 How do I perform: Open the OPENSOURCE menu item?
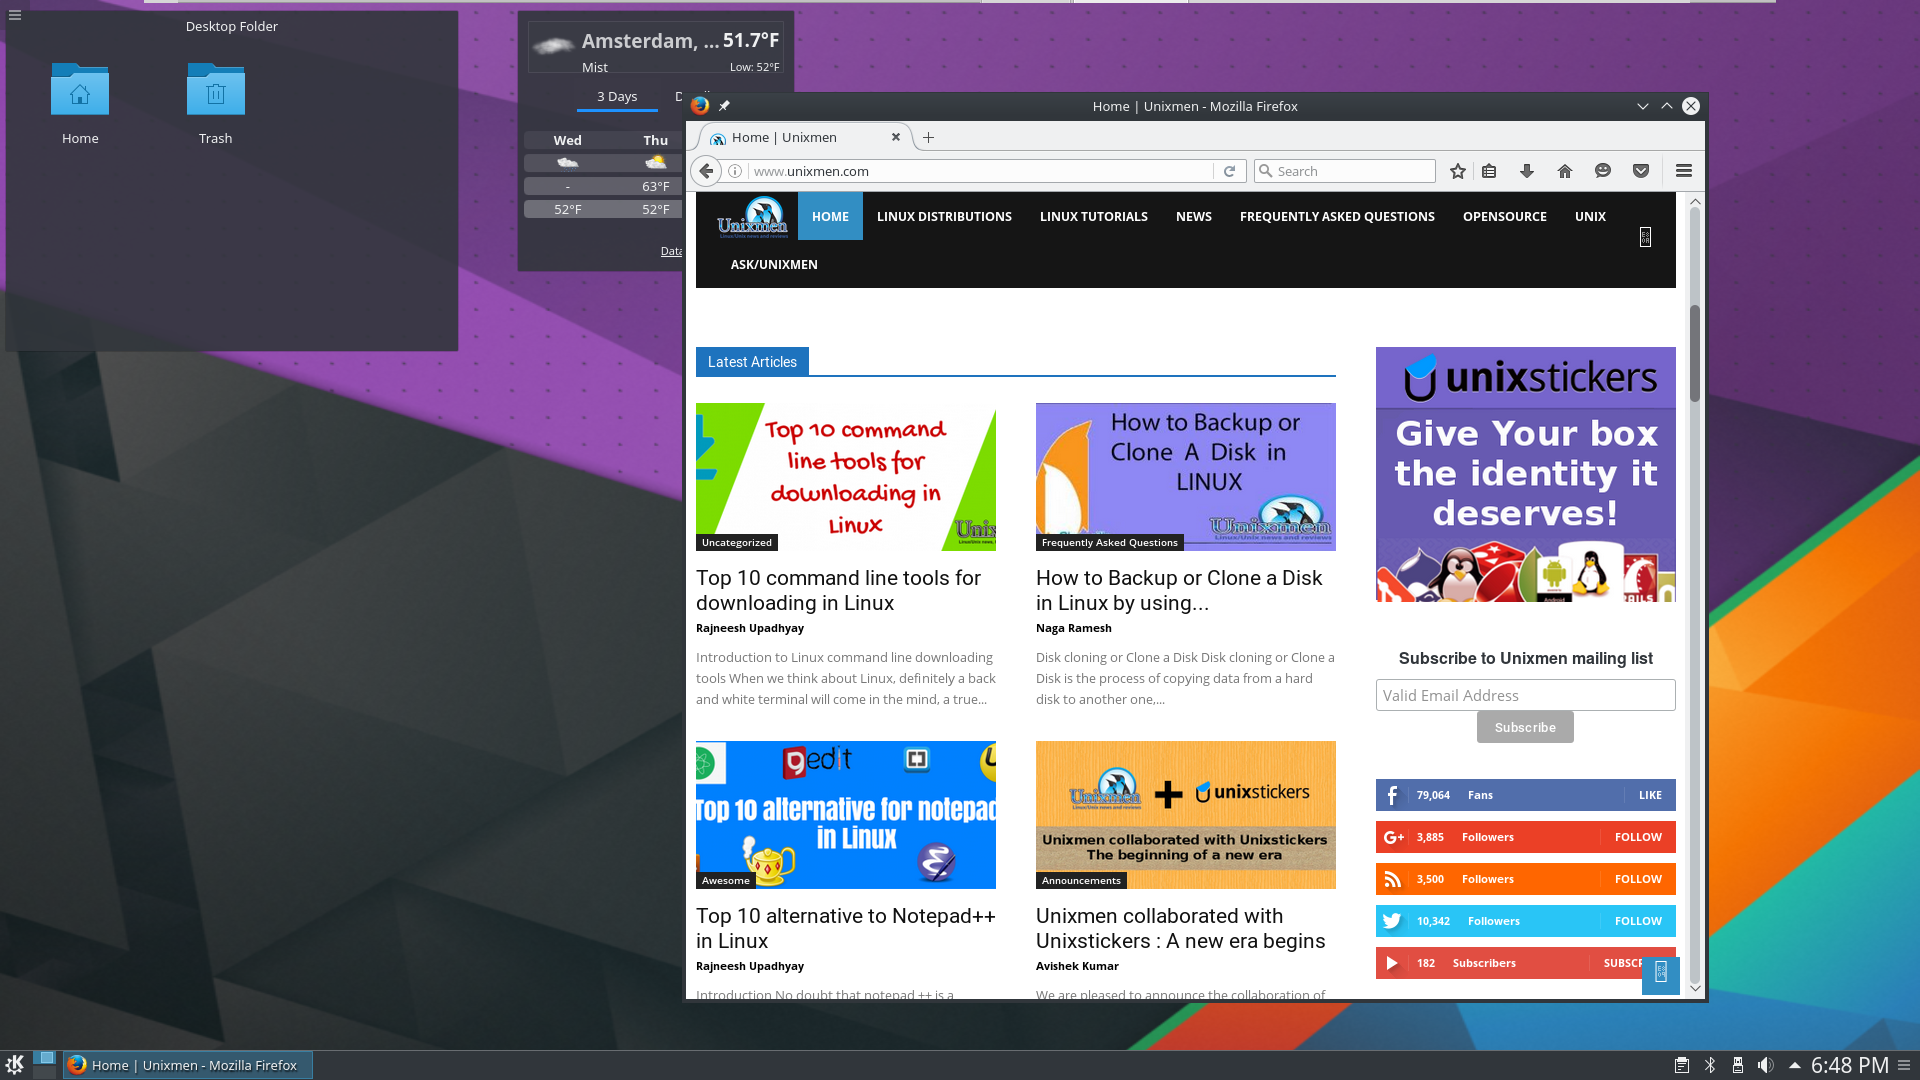click(x=1505, y=216)
